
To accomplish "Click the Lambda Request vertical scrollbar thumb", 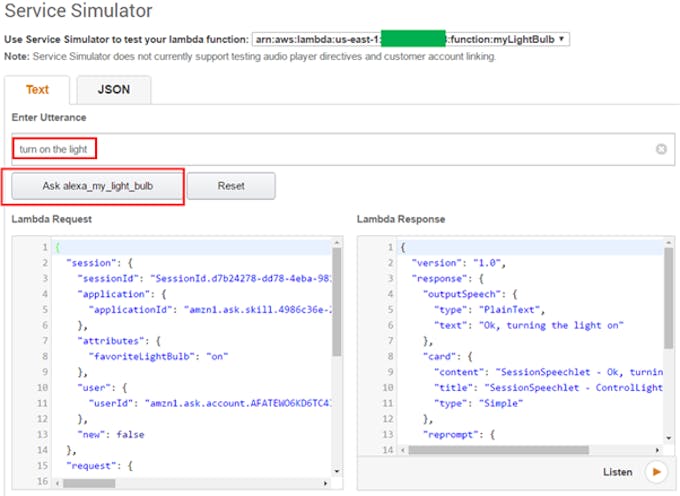I will (x=337, y=302).
